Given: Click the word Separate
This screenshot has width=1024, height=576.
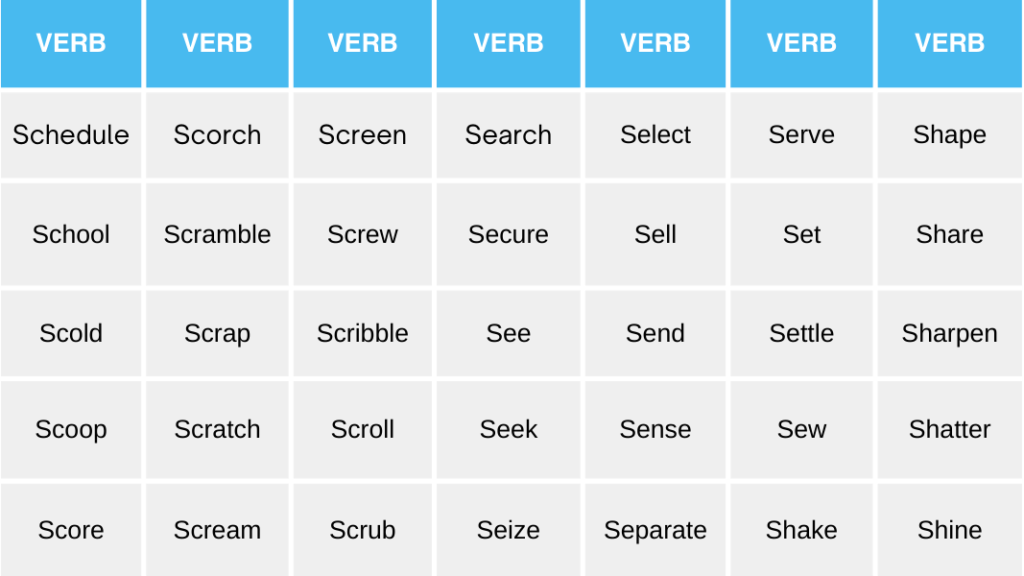Looking at the screenshot, I should [x=655, y=530].
